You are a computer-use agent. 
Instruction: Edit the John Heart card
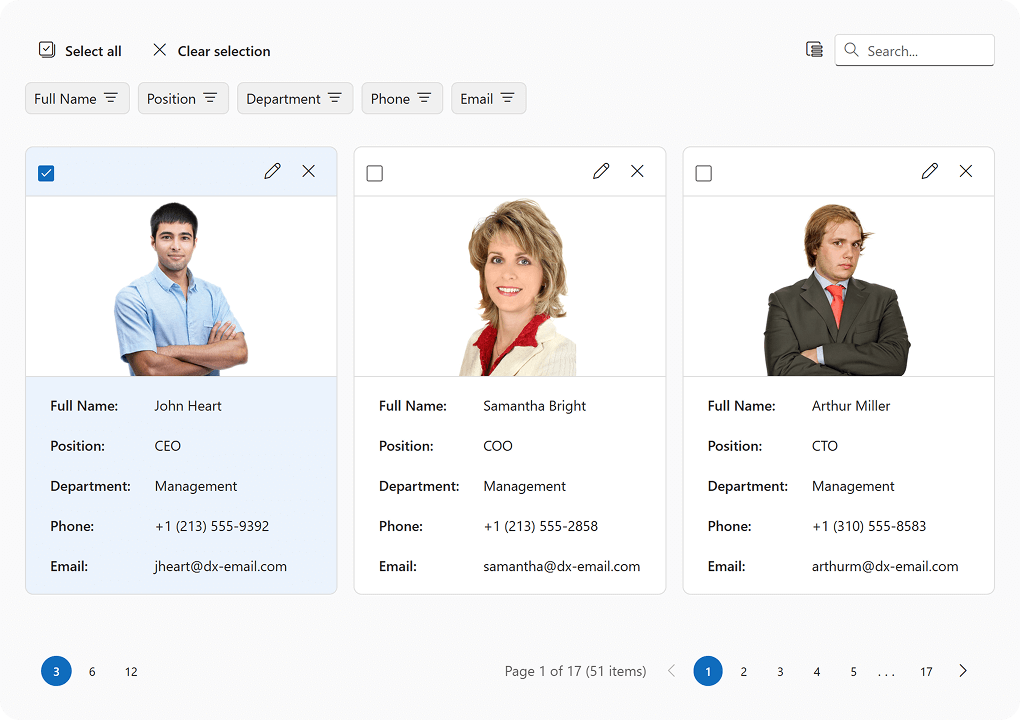click(x=272, y=171)
